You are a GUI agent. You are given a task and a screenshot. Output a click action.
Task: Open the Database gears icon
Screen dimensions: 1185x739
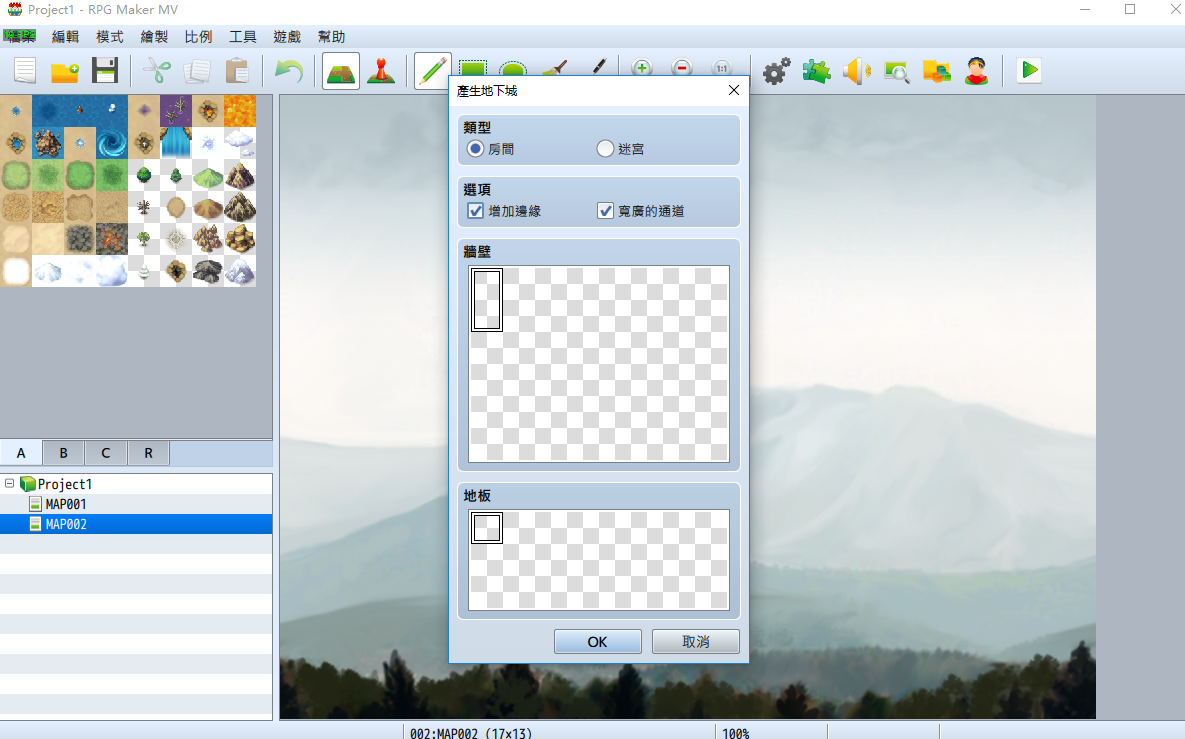(776, 71)
